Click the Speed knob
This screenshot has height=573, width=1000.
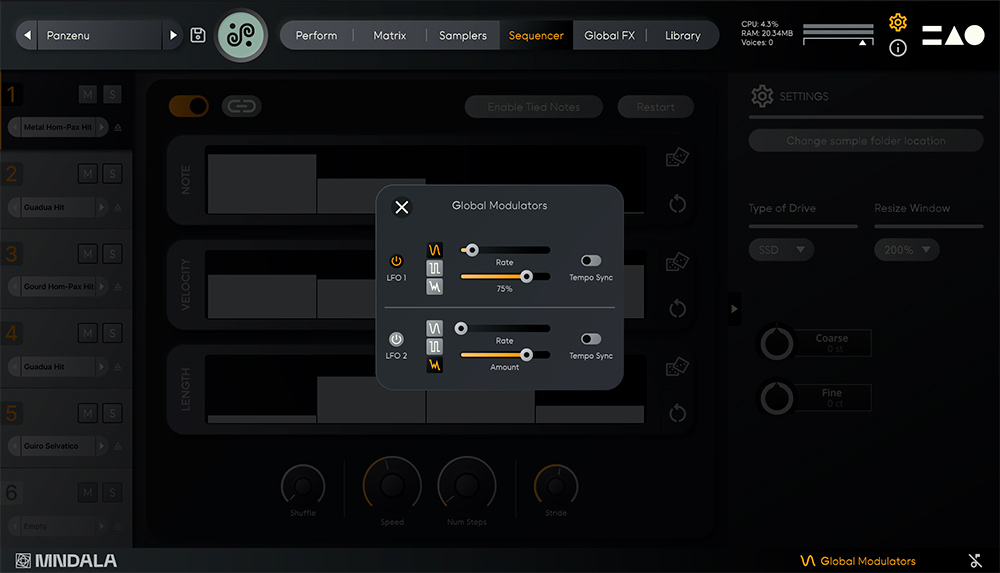tap(392, 486)
